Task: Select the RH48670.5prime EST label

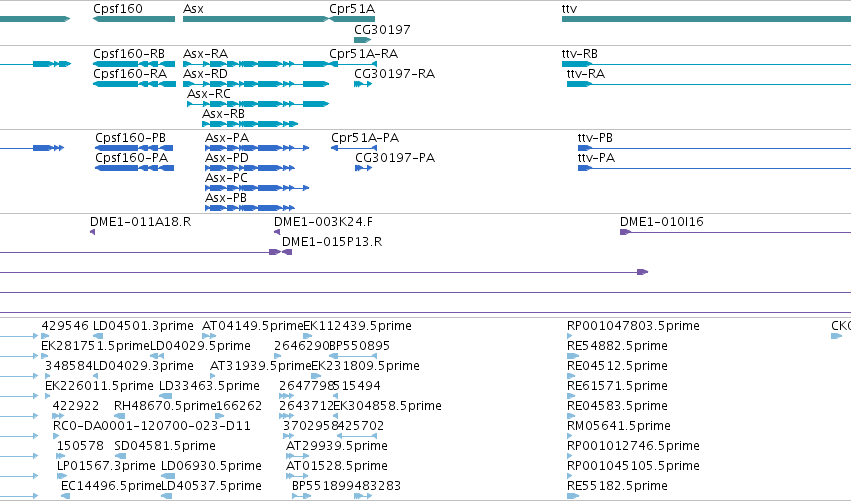Action: coord(165,406)
